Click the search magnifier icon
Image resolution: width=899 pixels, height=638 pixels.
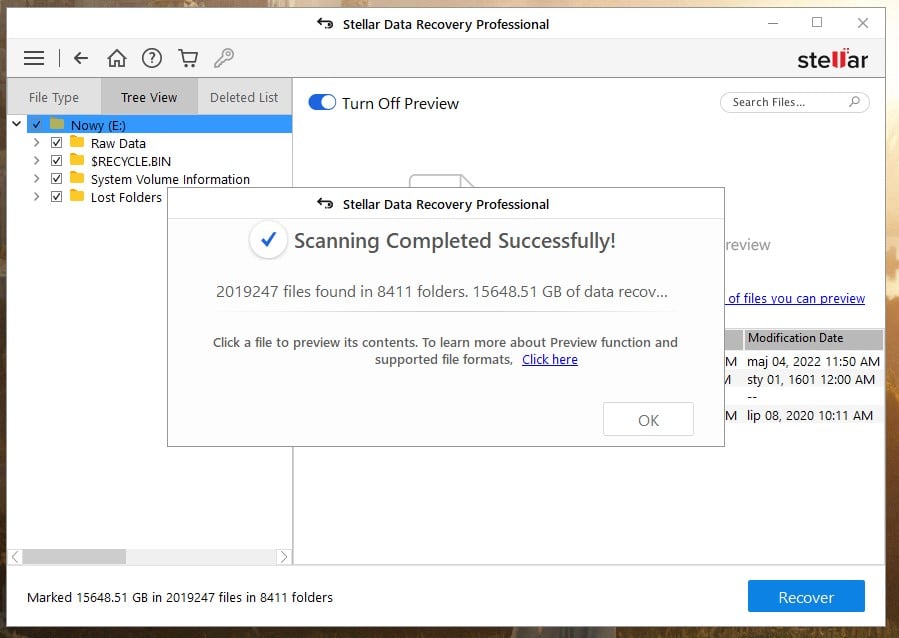854,102
